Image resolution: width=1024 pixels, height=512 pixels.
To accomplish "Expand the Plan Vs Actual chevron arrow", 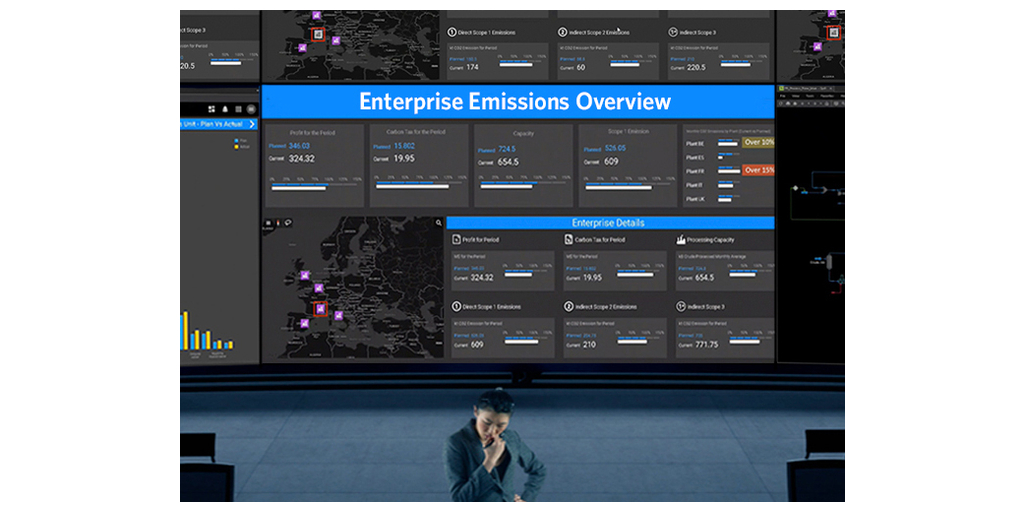I will [x=252, y=125].
